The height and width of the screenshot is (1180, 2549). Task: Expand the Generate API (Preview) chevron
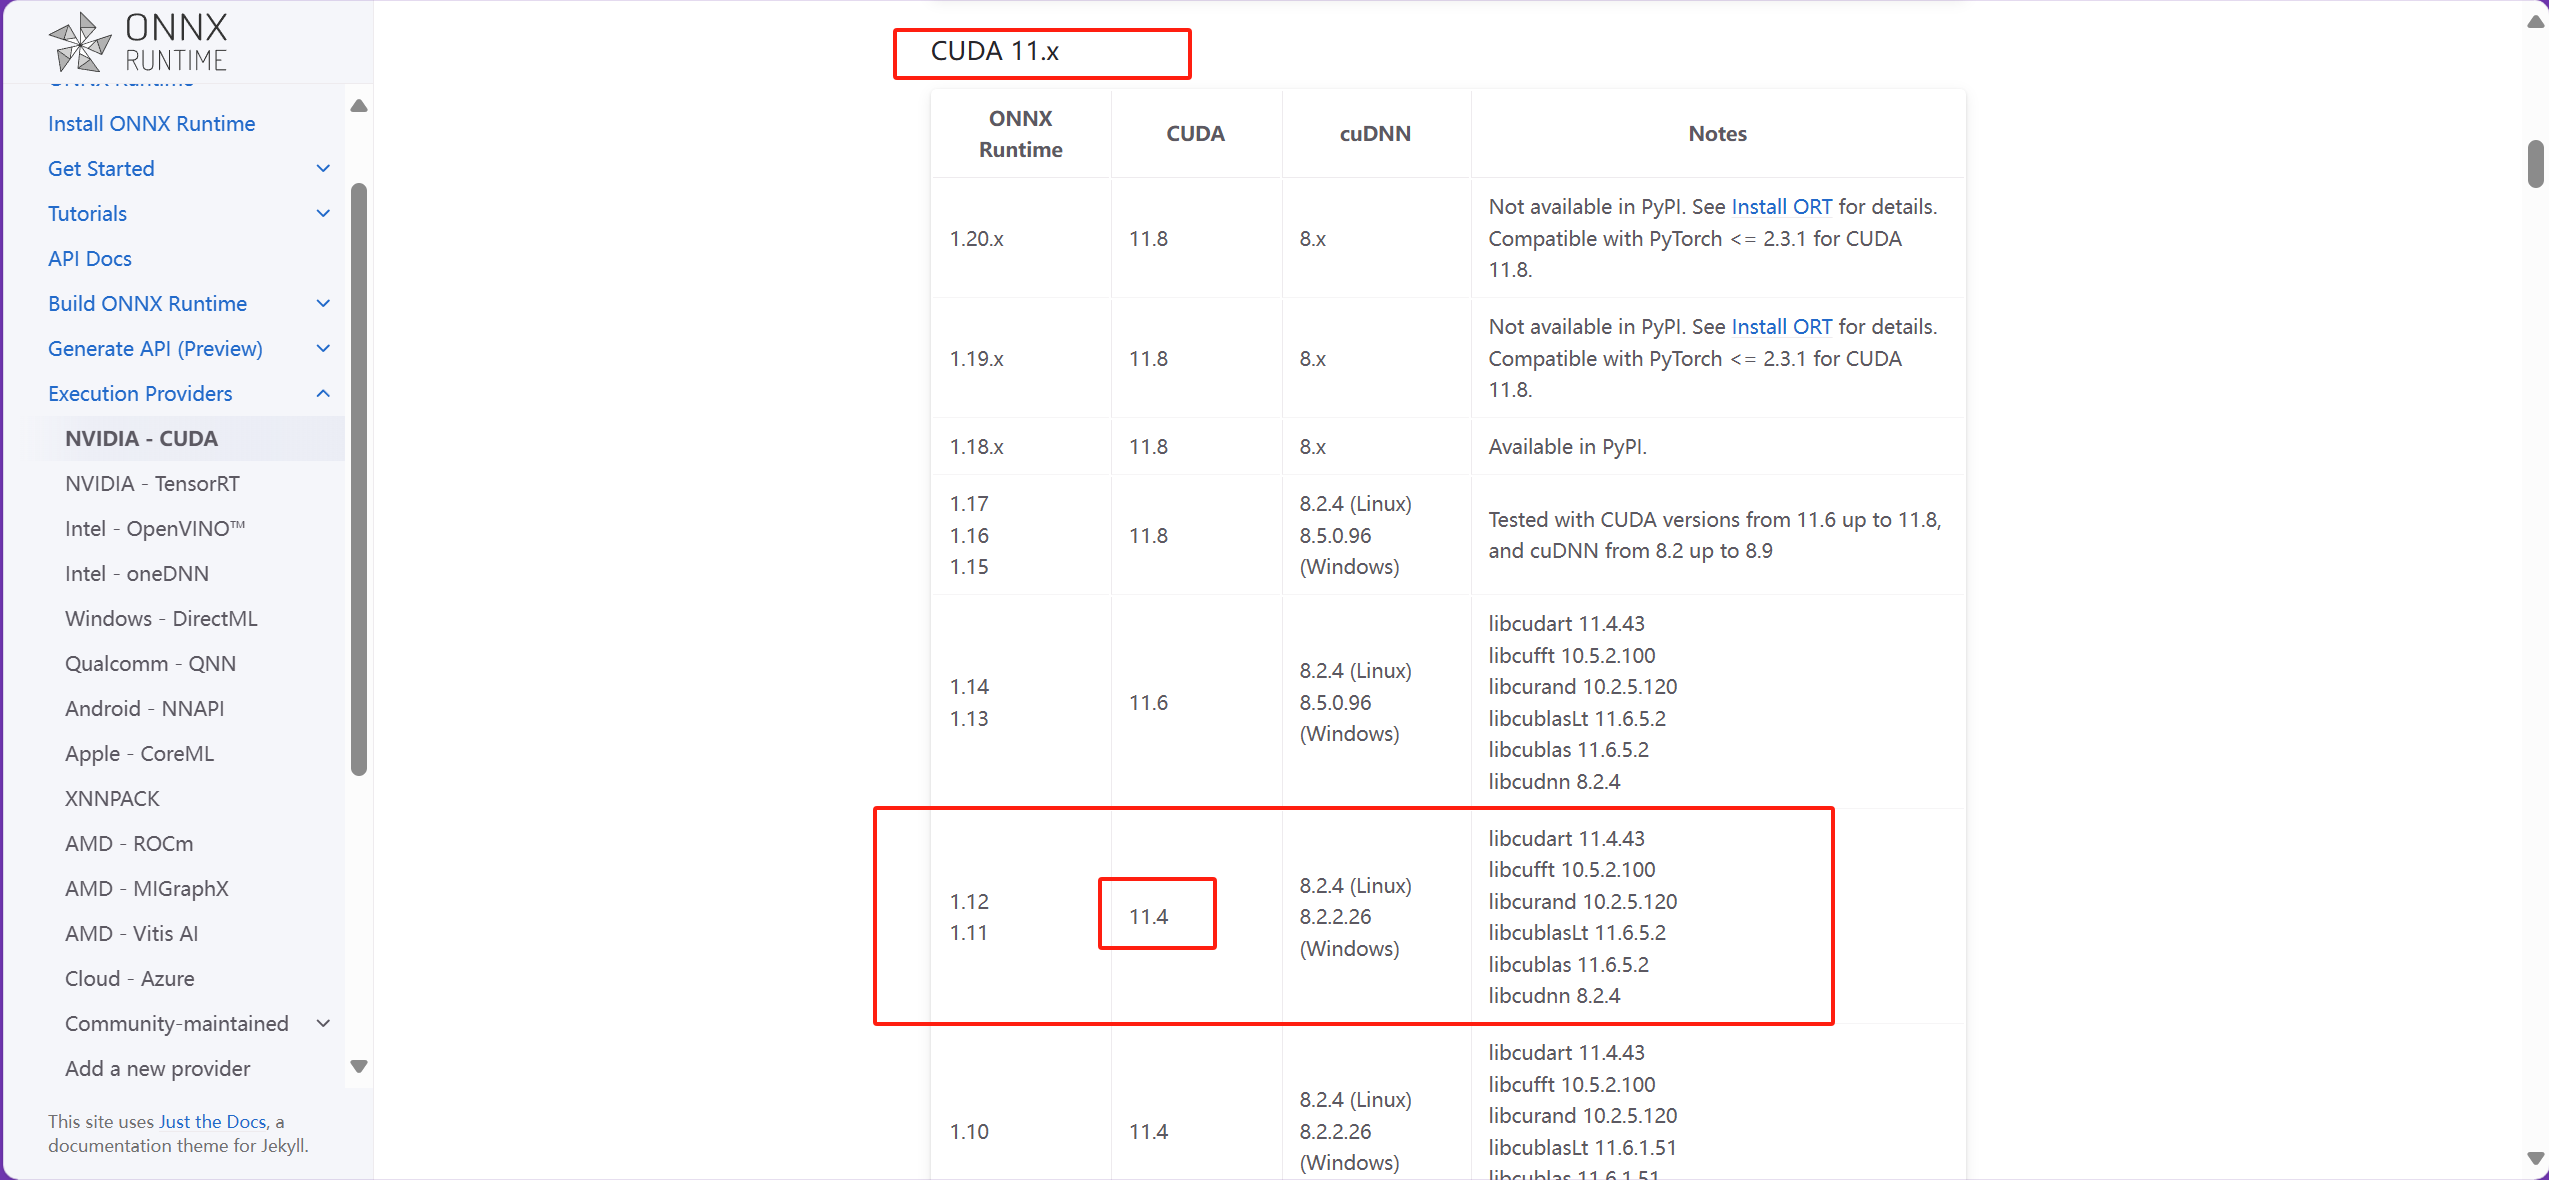[x=323, y=348]
